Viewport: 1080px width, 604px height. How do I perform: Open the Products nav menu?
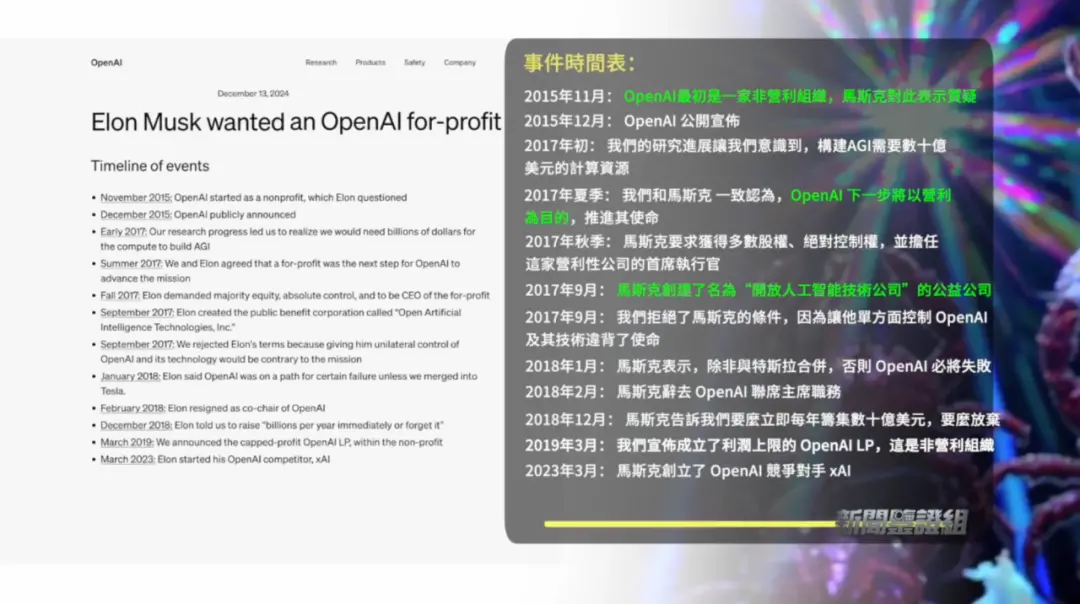coord(371,63)
